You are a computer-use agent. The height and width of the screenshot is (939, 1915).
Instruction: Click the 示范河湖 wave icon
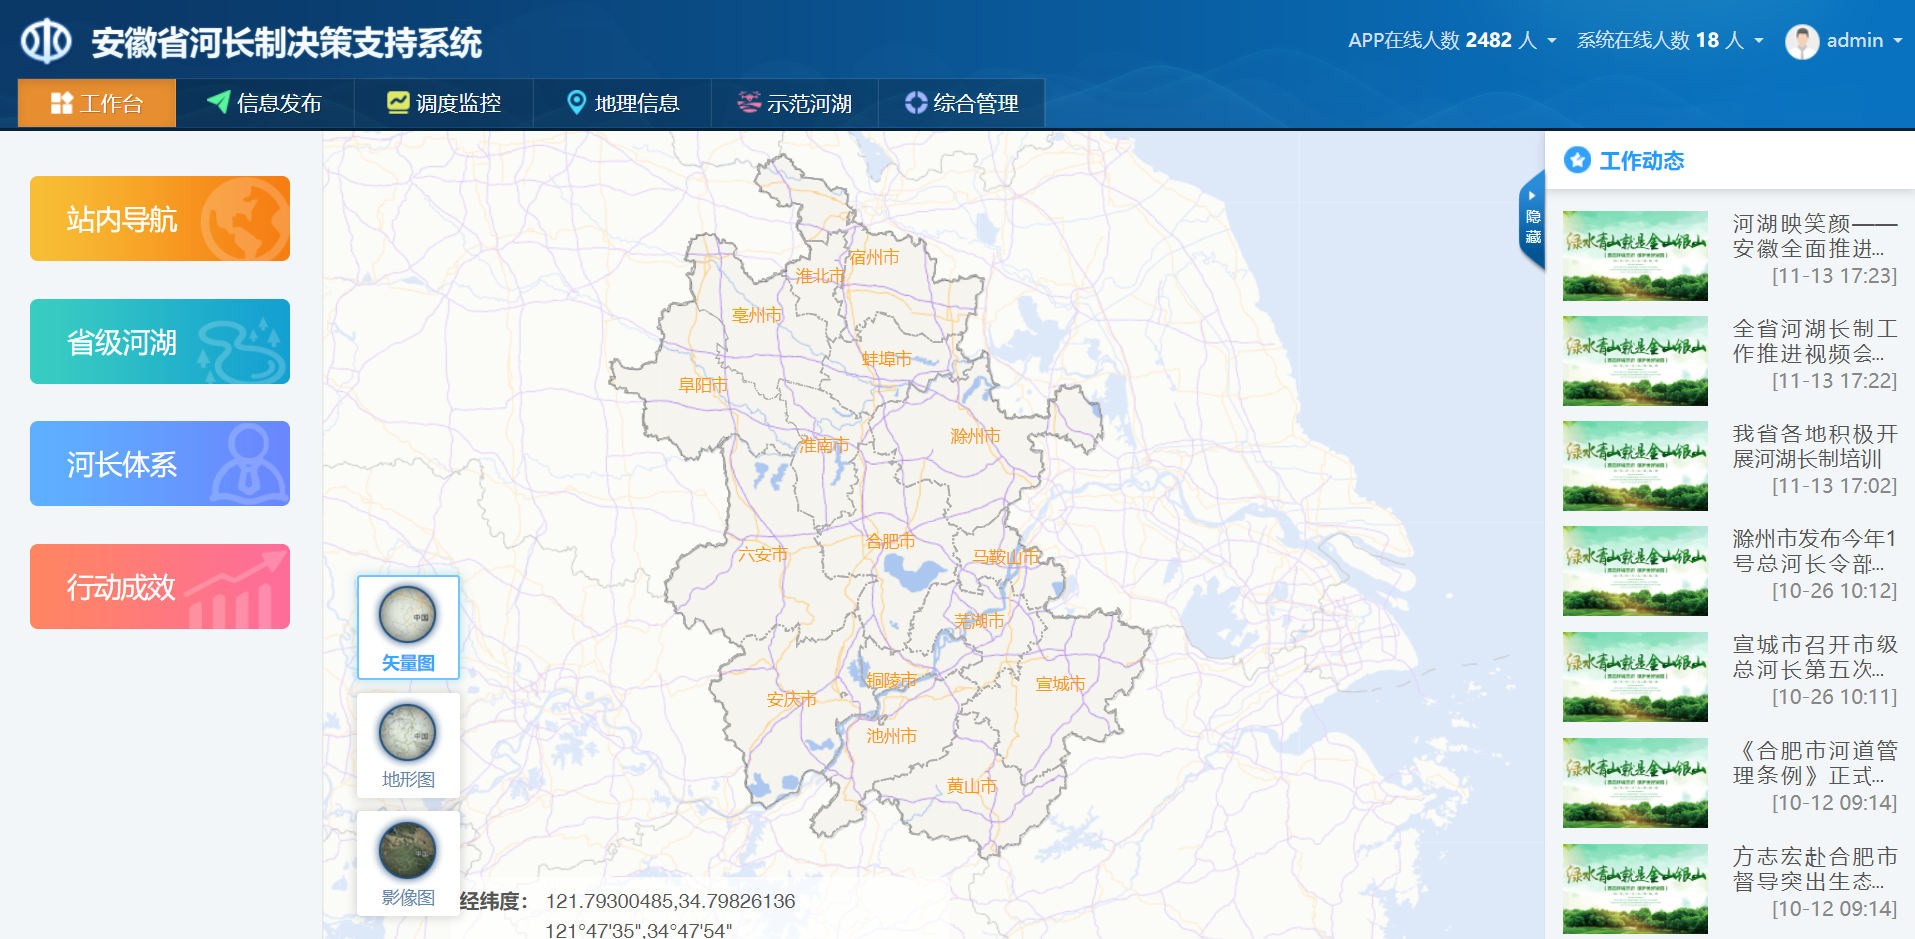coord(749,102)
